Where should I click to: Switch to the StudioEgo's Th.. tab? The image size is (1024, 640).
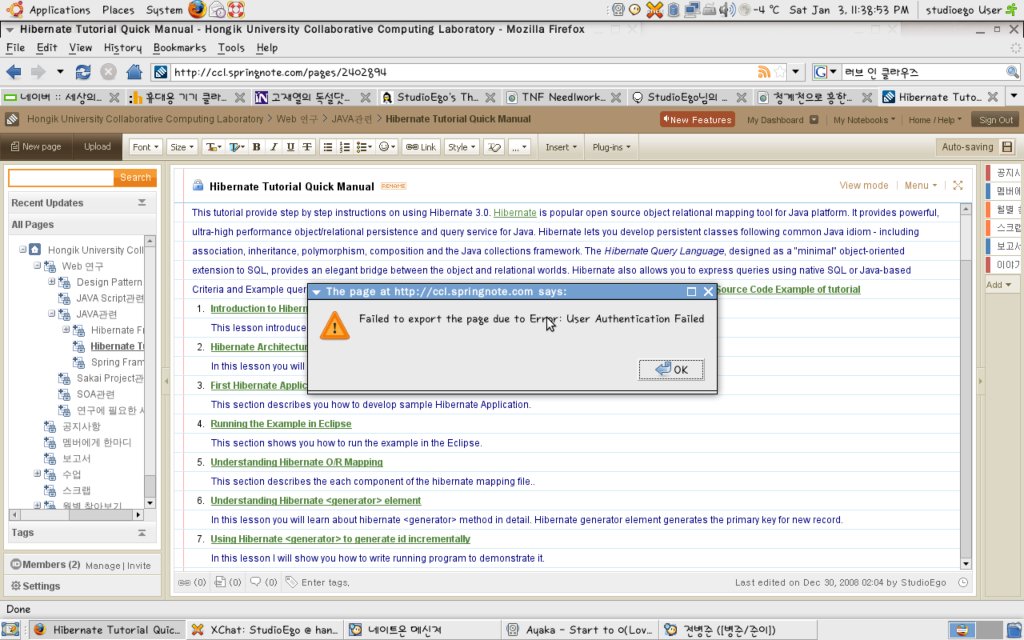pyautogui.click(x=438, y=97)
